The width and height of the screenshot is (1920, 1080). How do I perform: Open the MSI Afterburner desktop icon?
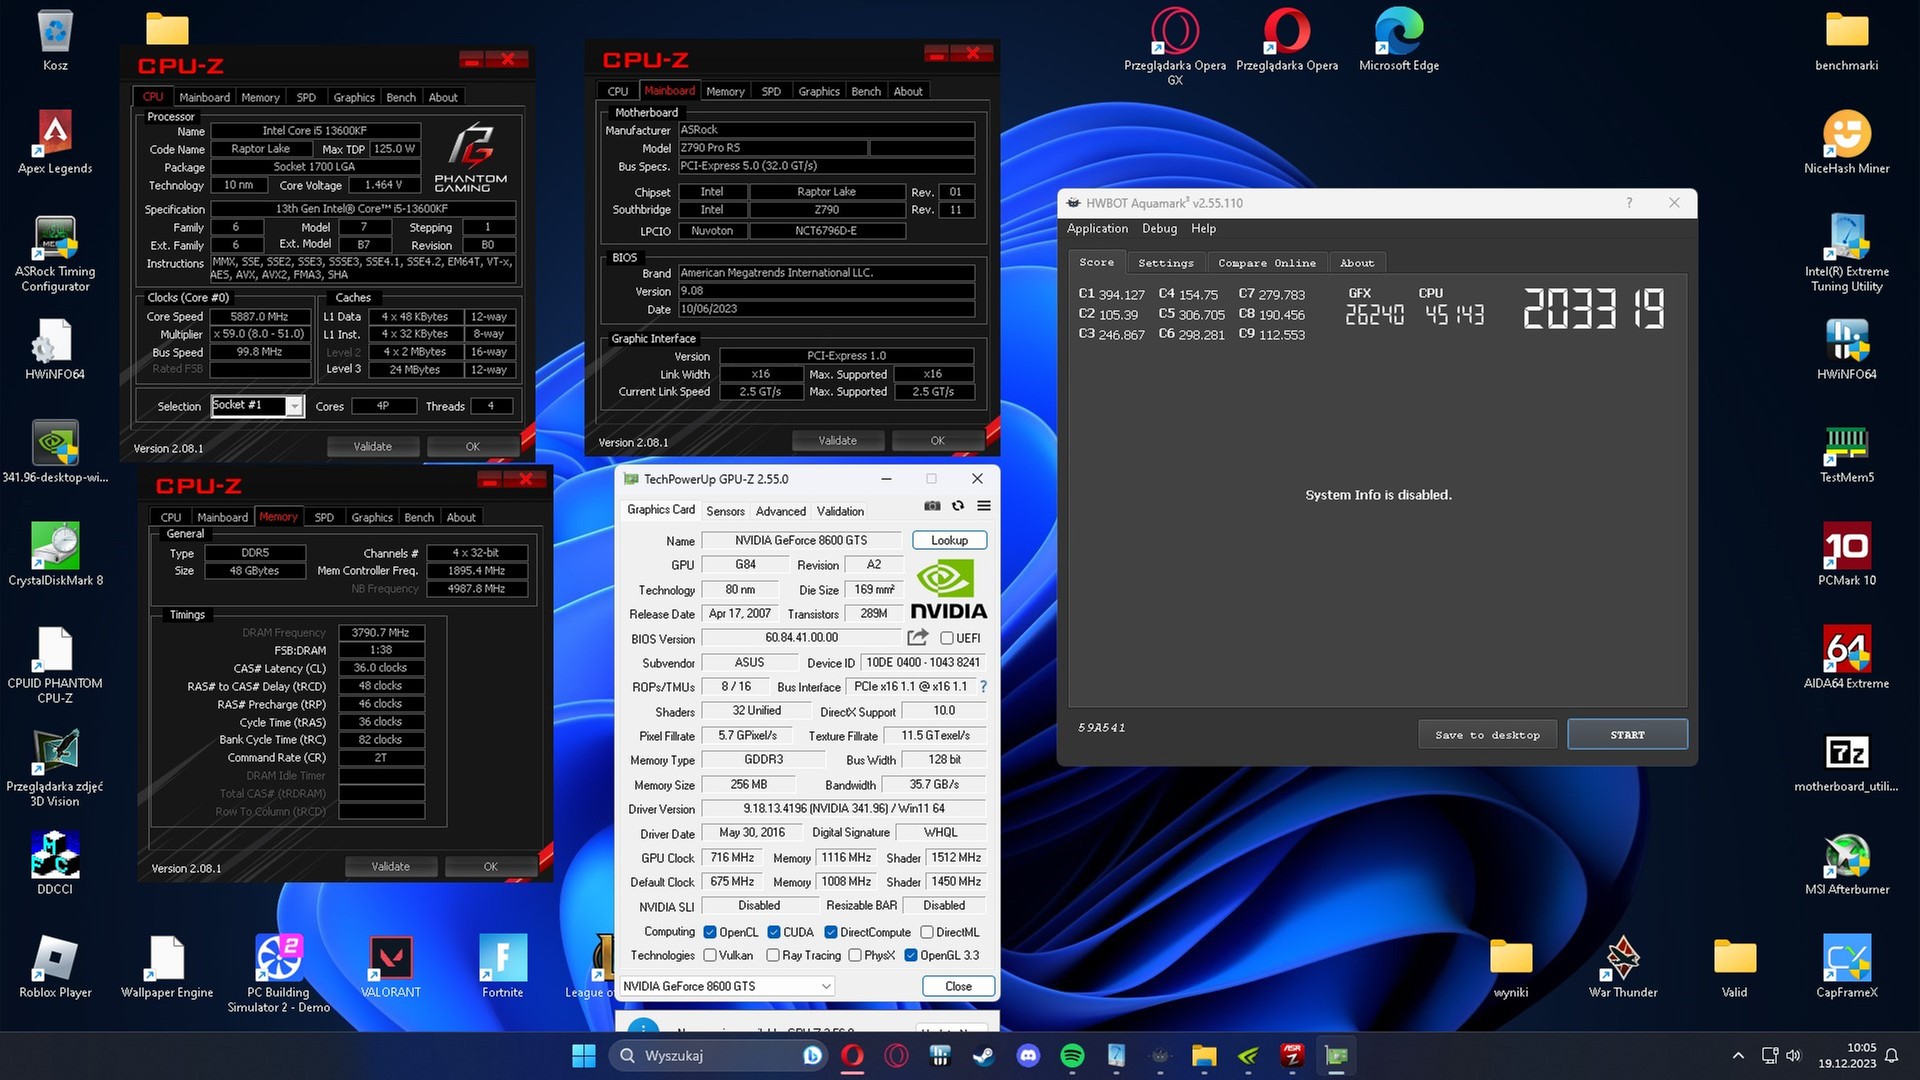point(1847,863)
